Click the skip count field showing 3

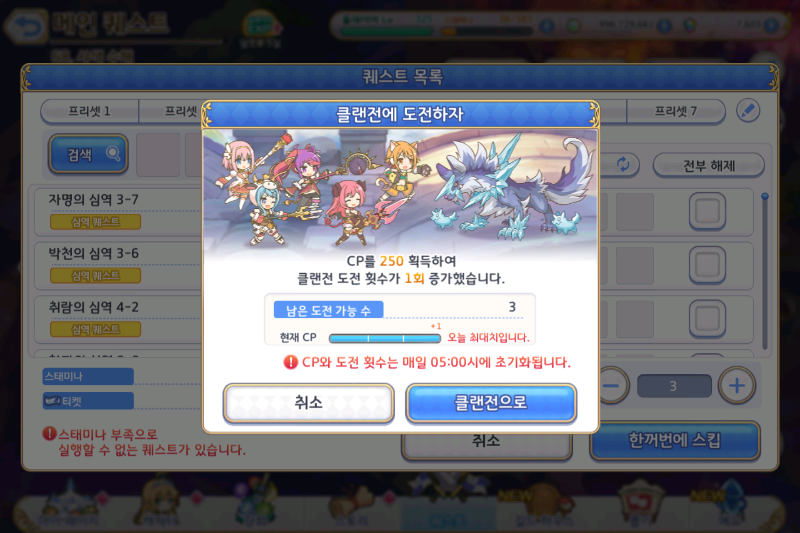click(674, 386)
